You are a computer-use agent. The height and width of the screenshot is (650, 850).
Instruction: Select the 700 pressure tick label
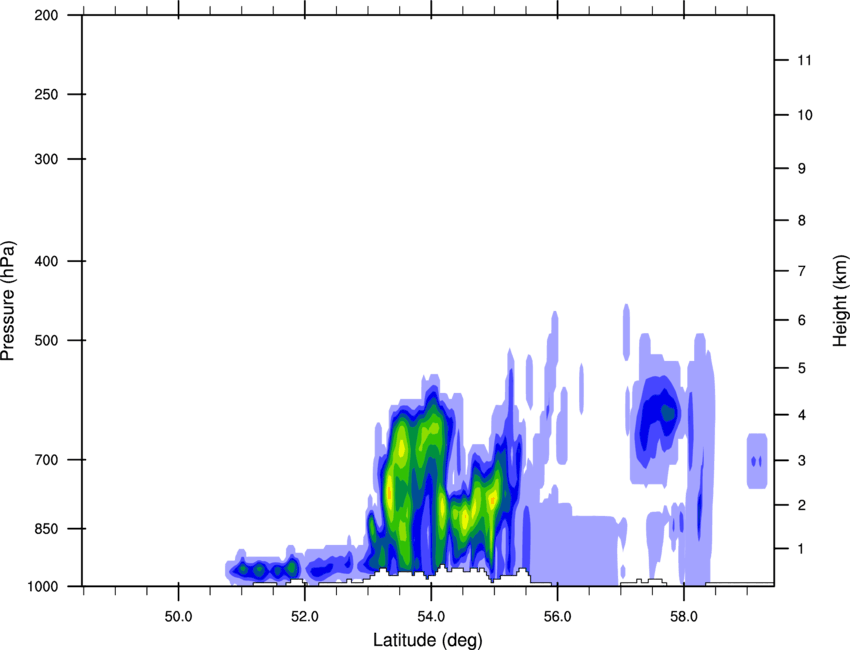pos(46,460)
